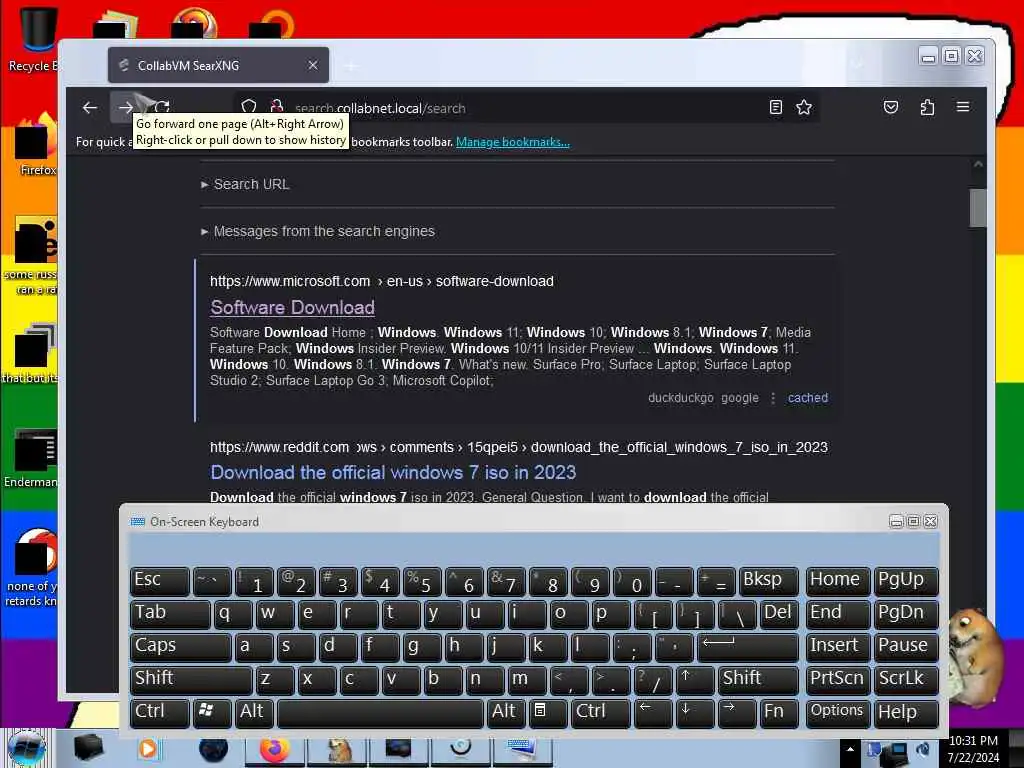Click the Home key on the keyboard
The width and height of the screenshot is (1024, 768).
[x=838, y=581]
